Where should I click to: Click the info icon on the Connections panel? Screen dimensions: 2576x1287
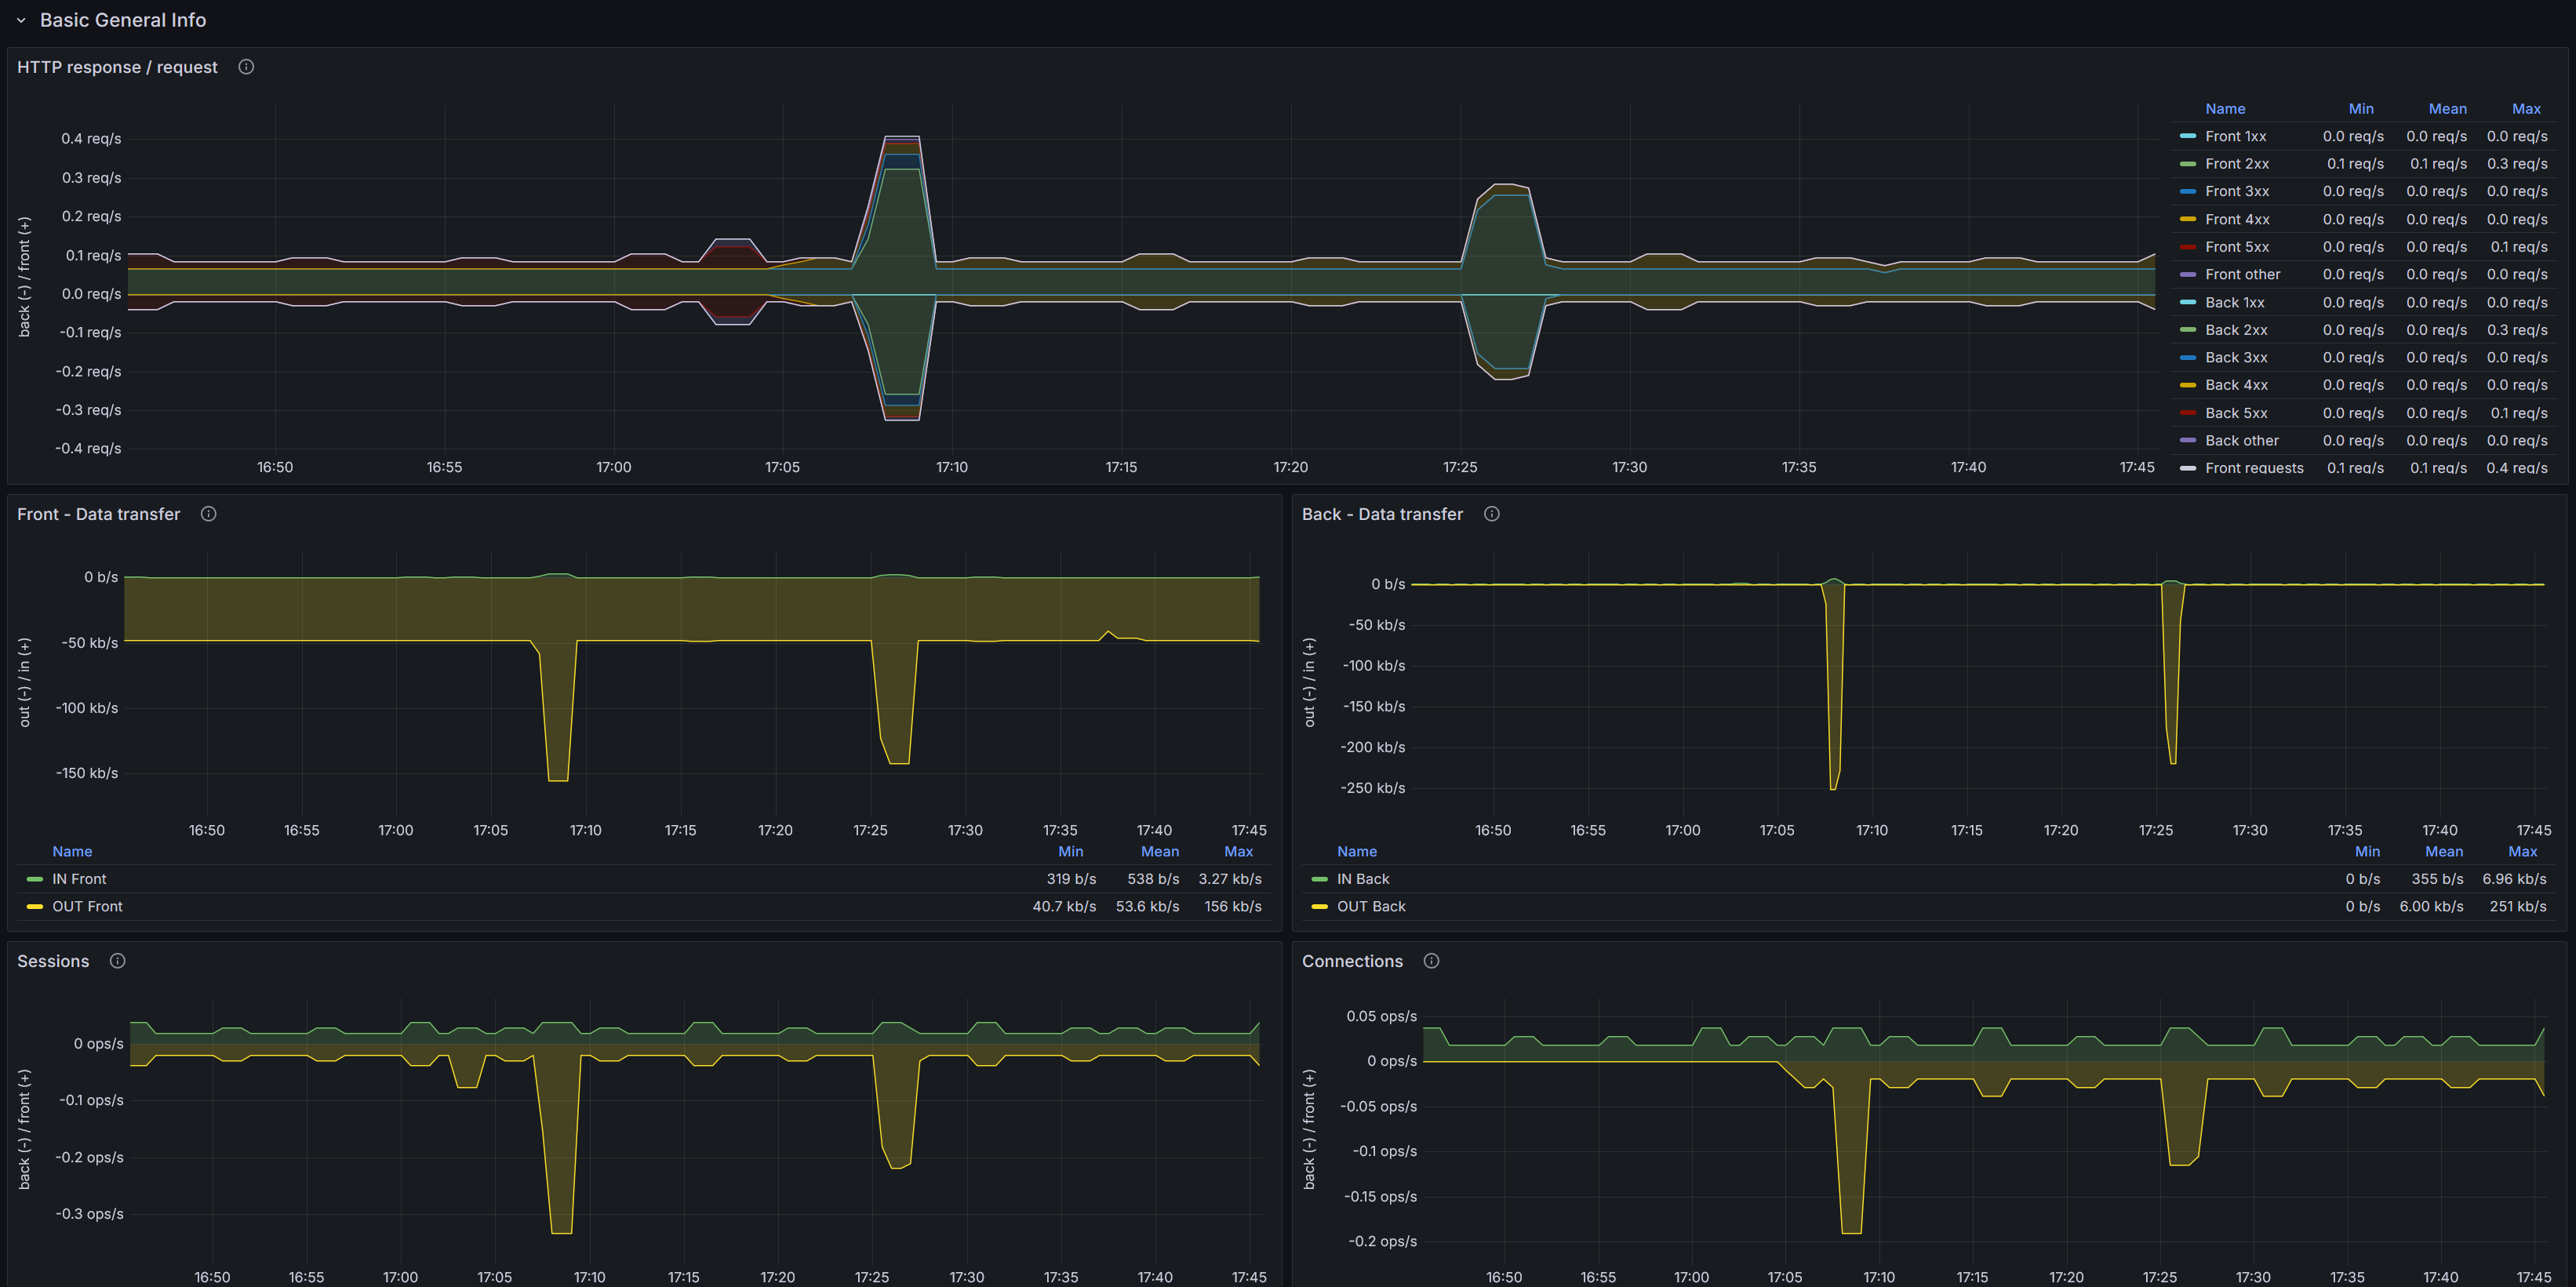pos(1431,961)
